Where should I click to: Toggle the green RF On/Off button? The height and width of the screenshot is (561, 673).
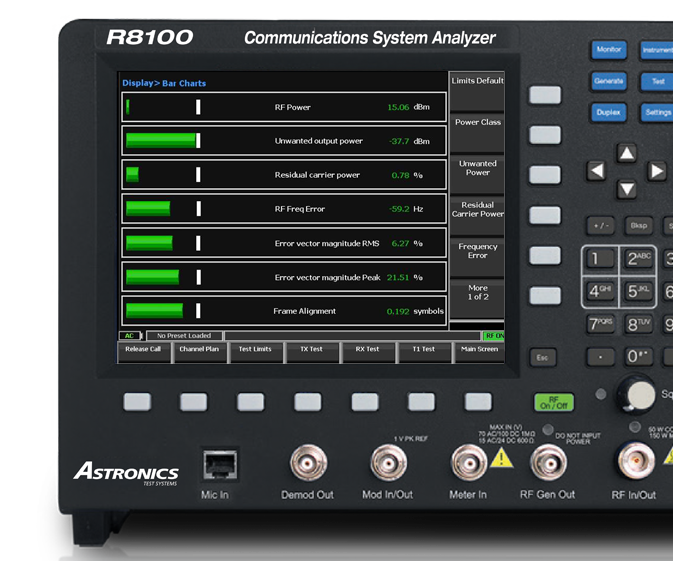pyautogui.click(x=553, y=403)
